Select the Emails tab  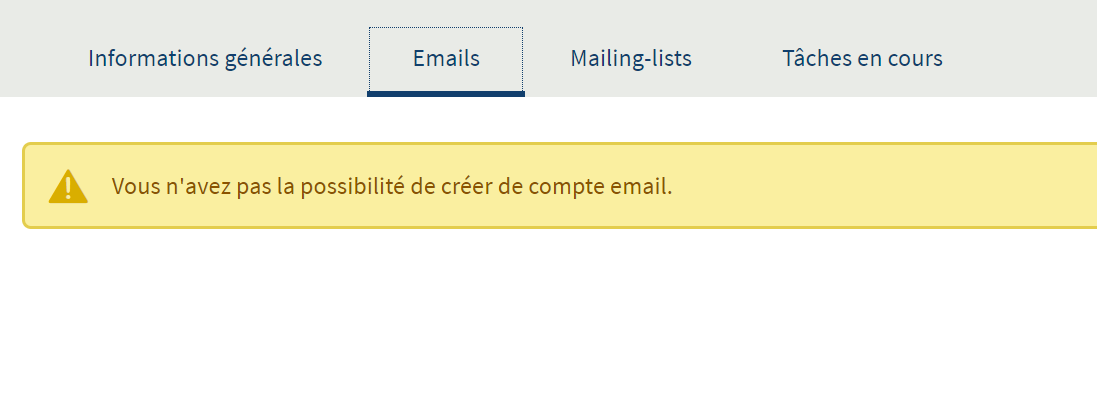(x=446, y=58)
